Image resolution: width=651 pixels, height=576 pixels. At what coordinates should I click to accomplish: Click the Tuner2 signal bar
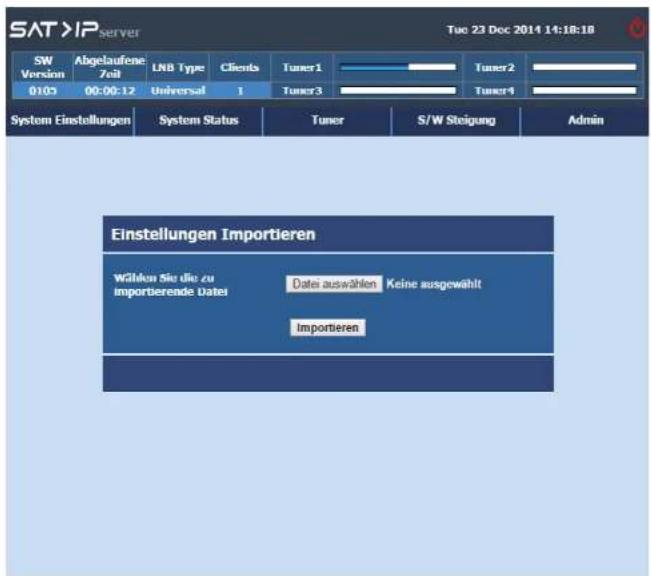[x=585, y=67]
